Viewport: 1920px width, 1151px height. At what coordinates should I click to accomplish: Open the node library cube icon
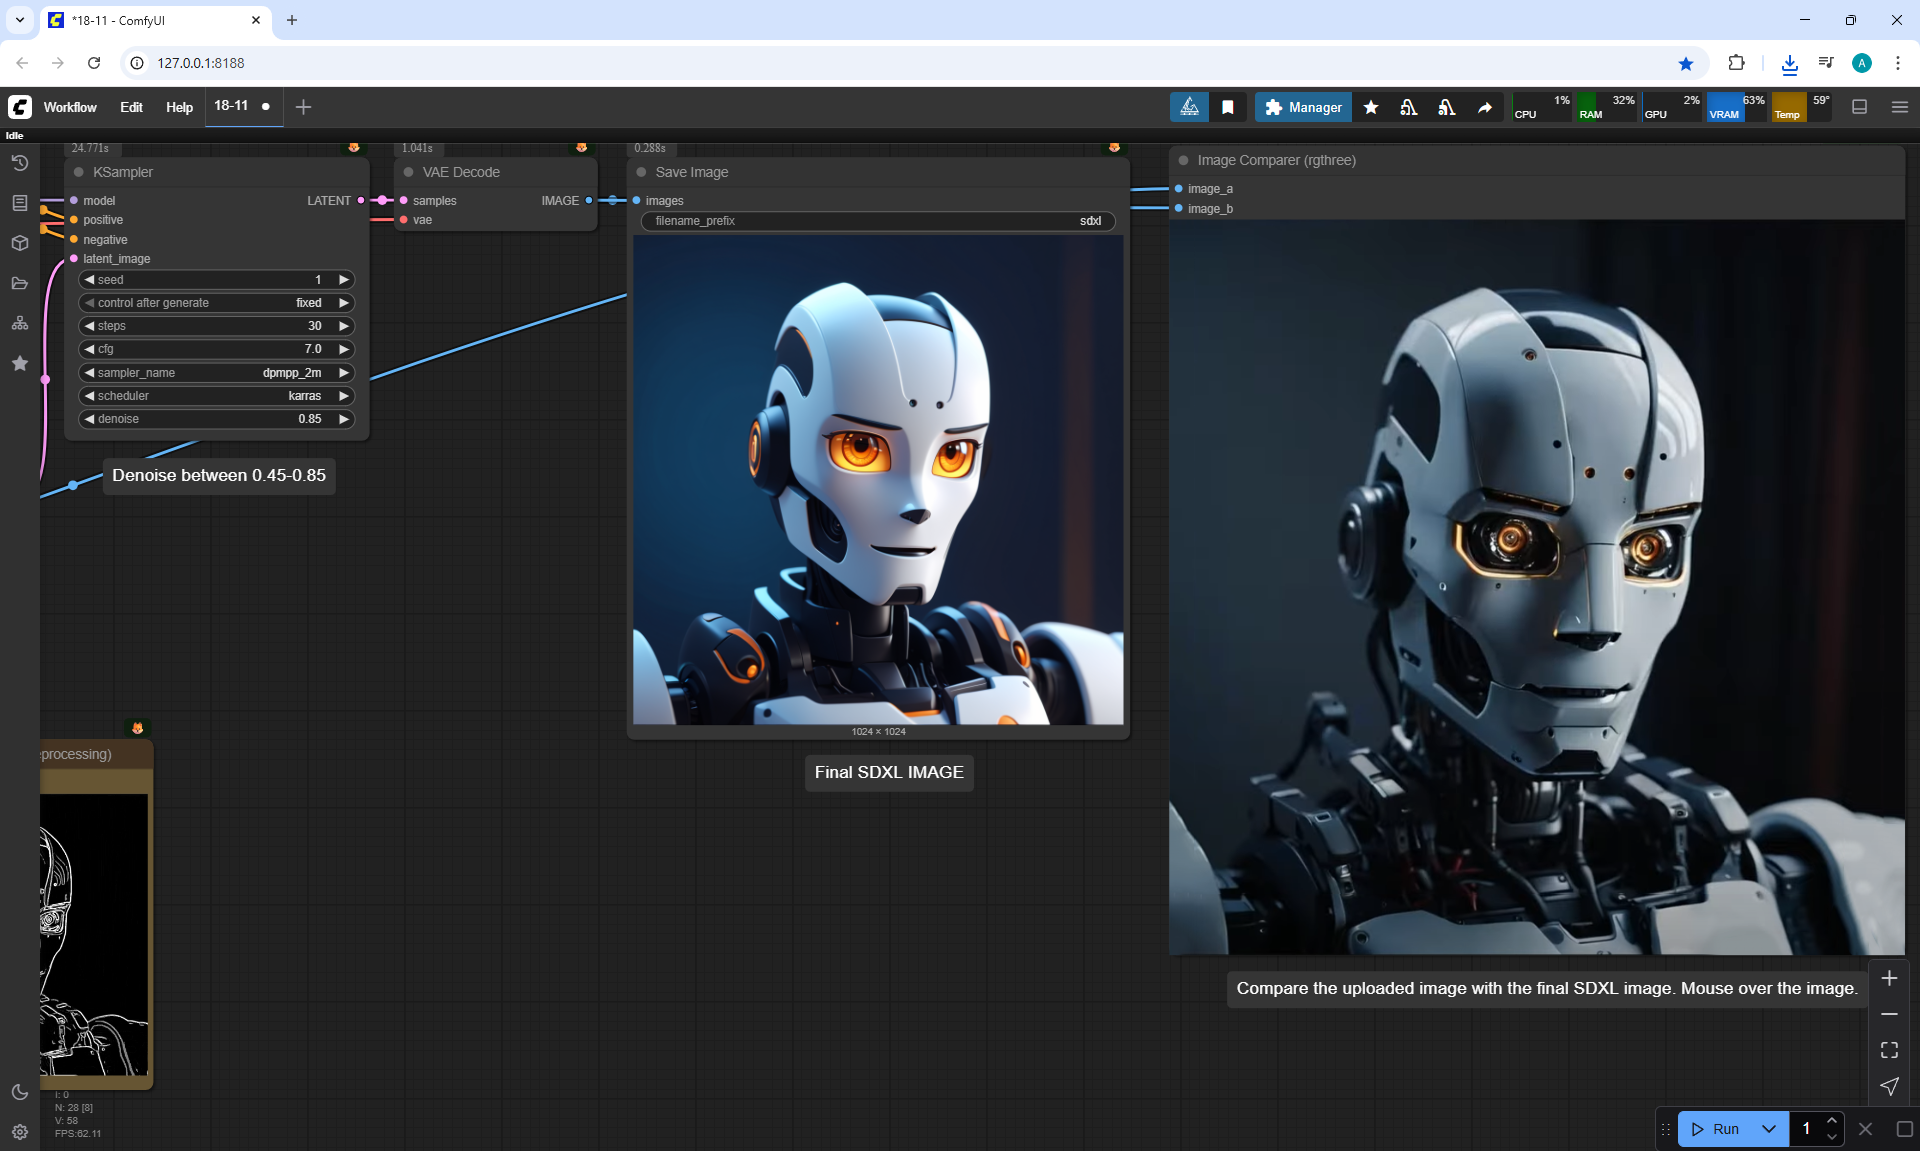coord(19,243)
